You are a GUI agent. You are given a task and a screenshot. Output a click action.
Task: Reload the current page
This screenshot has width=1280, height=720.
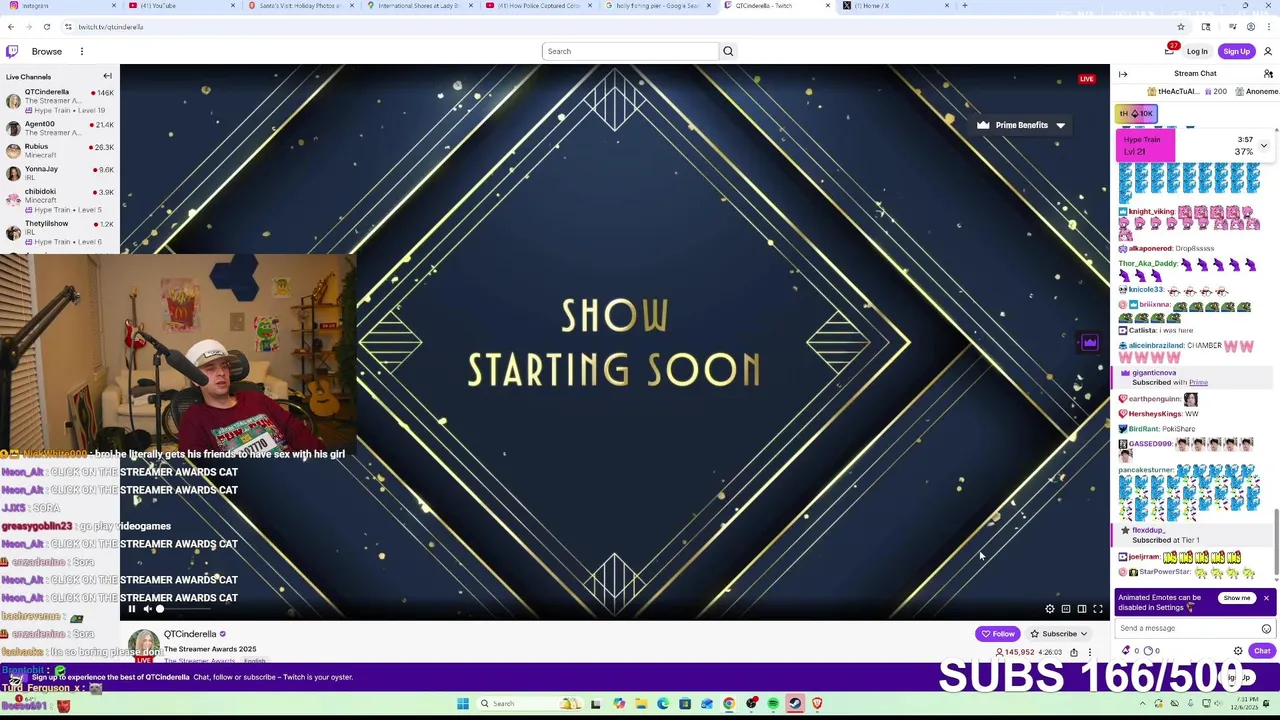coord(46,27)
